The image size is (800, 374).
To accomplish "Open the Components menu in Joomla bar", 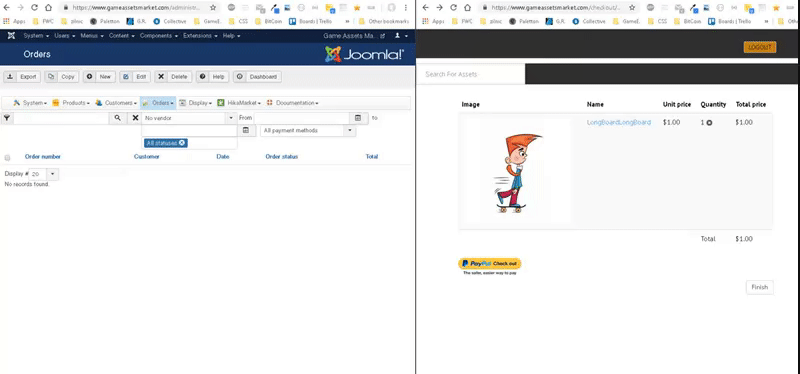I will tap(159, 36).
